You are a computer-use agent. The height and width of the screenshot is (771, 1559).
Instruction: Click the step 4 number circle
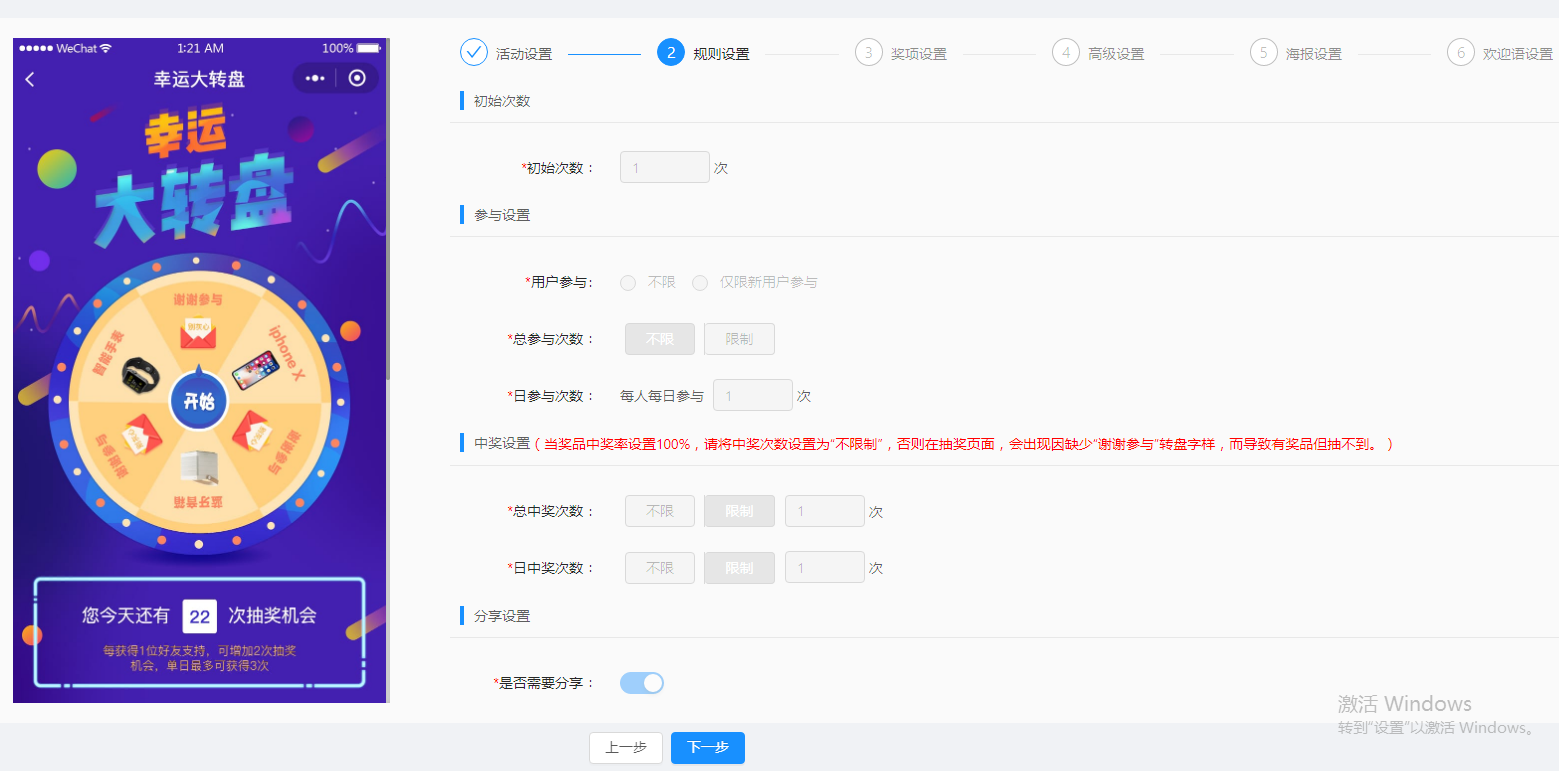[1066, 52]
